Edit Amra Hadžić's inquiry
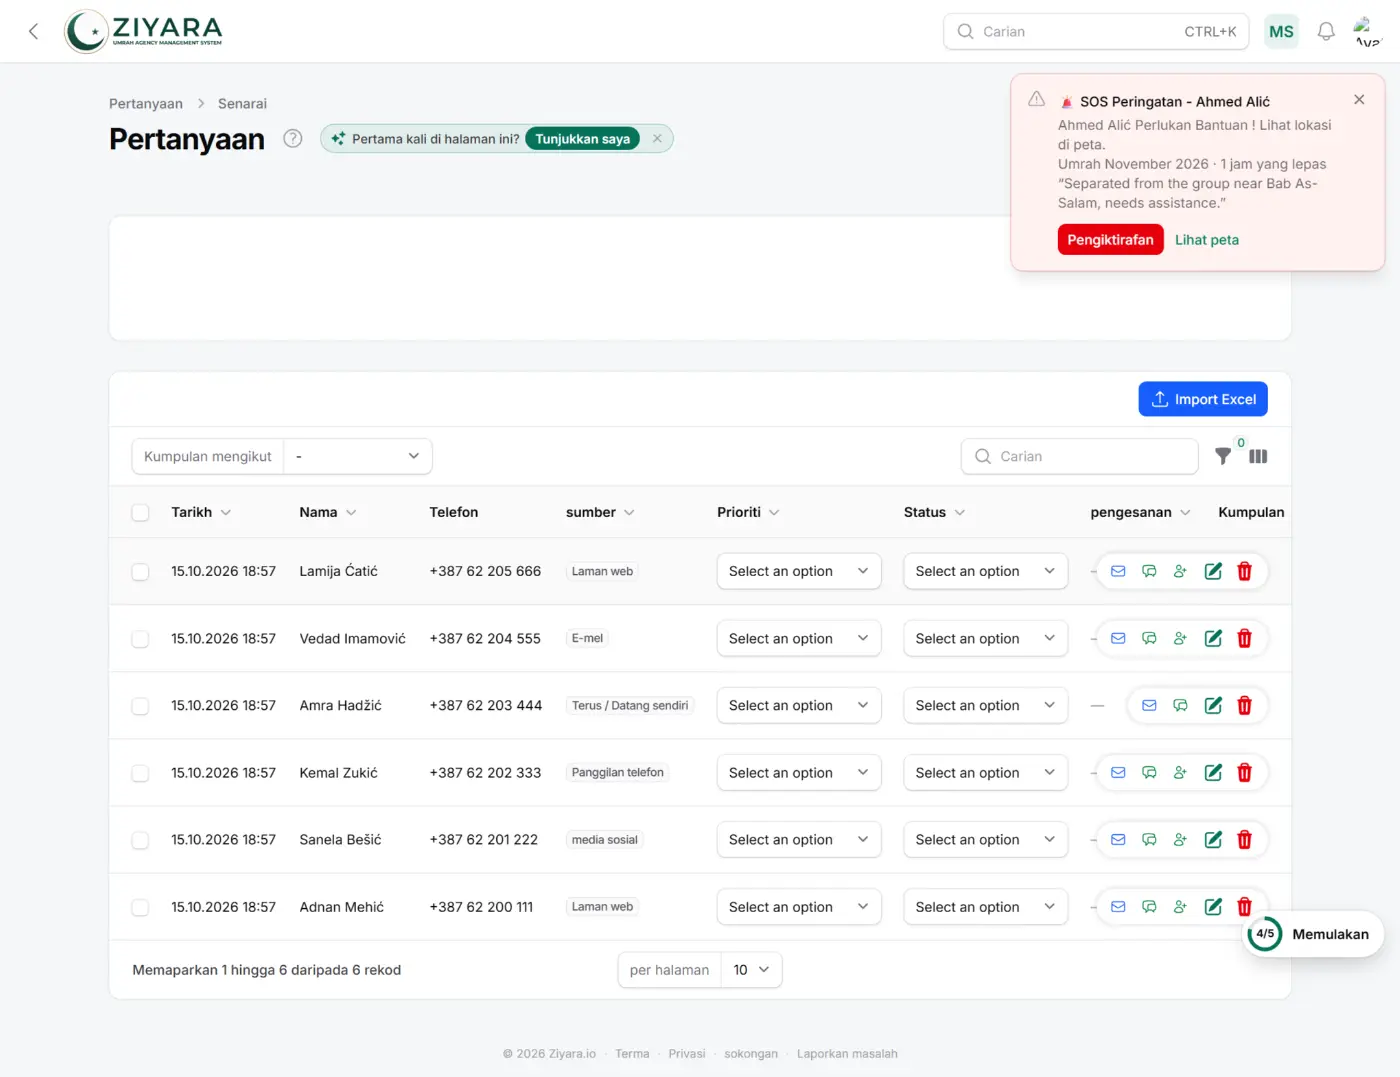The image size is (1400, 1077). pyautogui.click(x=1213, y=705)
